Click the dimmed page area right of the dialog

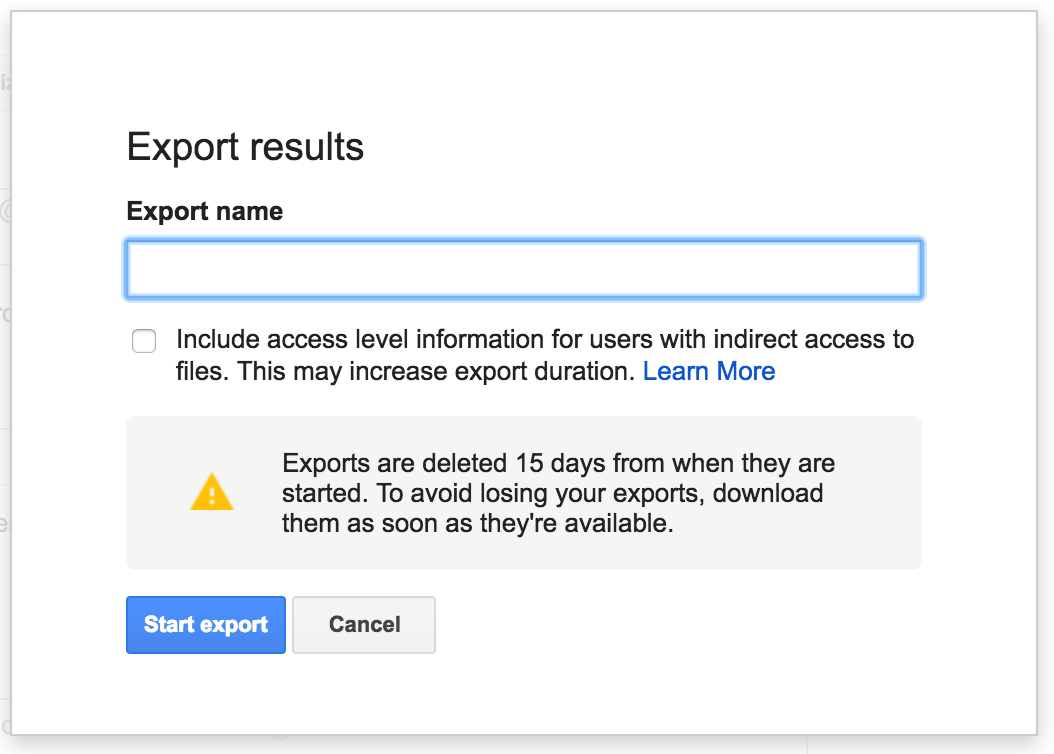(x=1045, y=400)
